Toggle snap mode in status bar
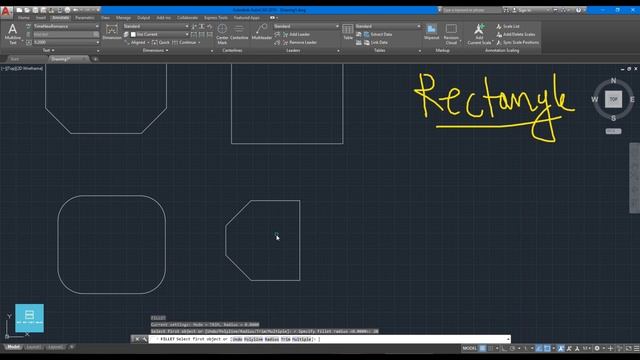This screenshot has width=640, height=360. click(490, 348)
